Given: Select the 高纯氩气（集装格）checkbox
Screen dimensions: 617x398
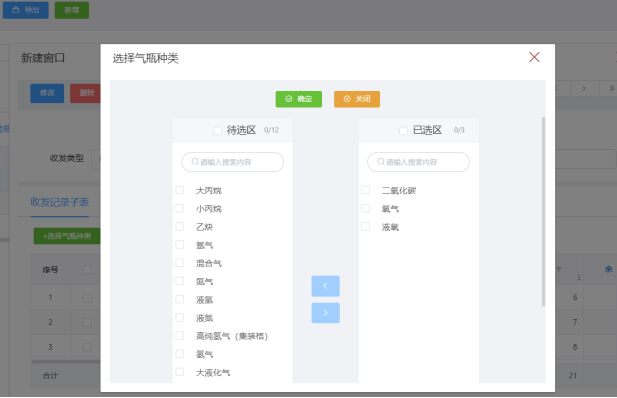Looking at the screenshot, I should pyautogui.click(x=180, y=335).
